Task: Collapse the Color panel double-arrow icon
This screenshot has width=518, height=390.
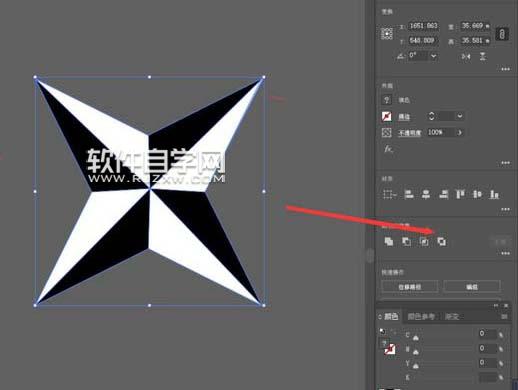Action: click(x=496, y=305)
